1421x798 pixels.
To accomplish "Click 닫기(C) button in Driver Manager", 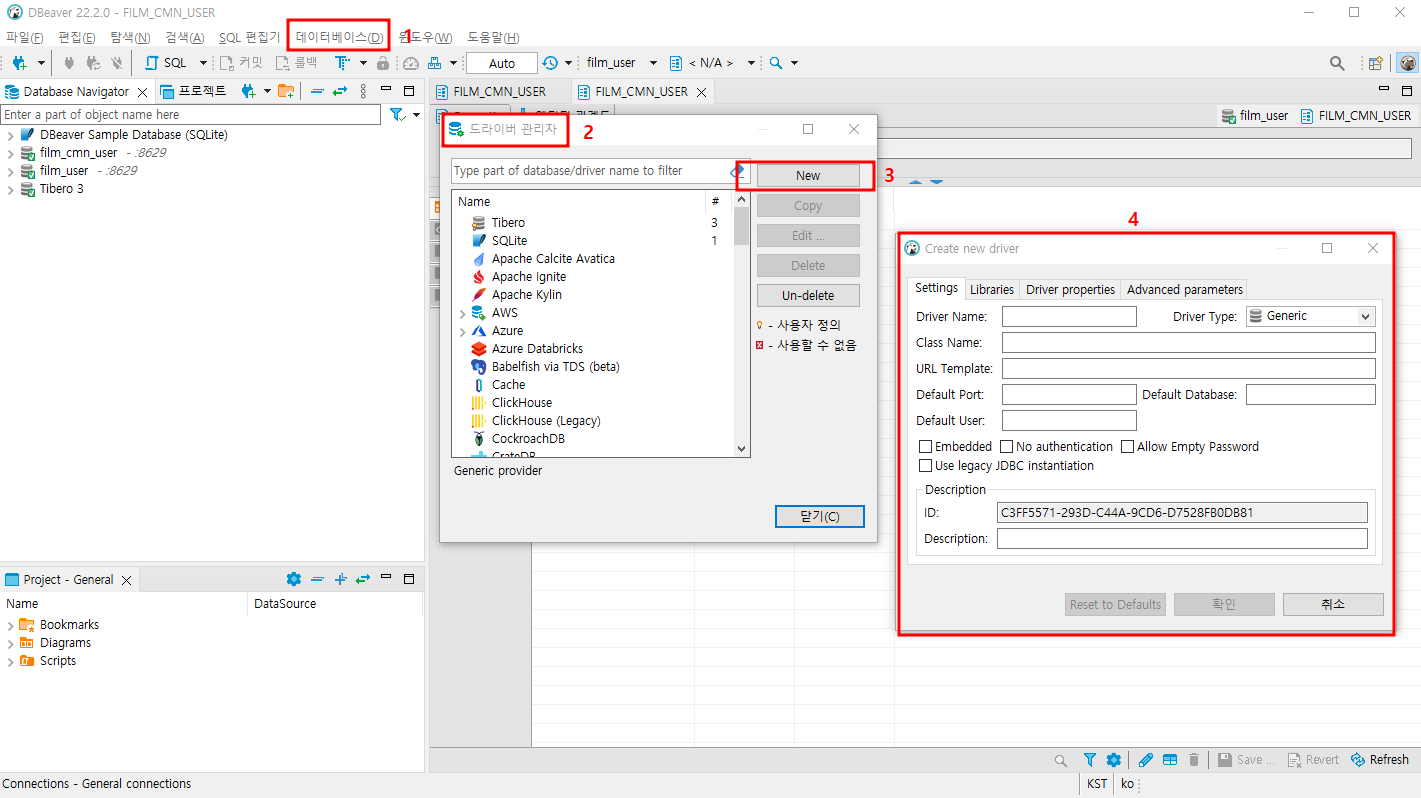I will [x=819, y=517].
